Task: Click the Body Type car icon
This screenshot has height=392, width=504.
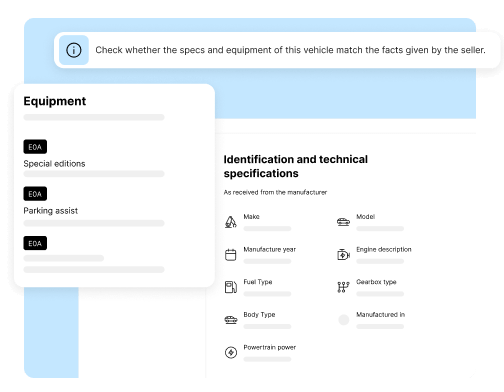Action: [231, 320]
